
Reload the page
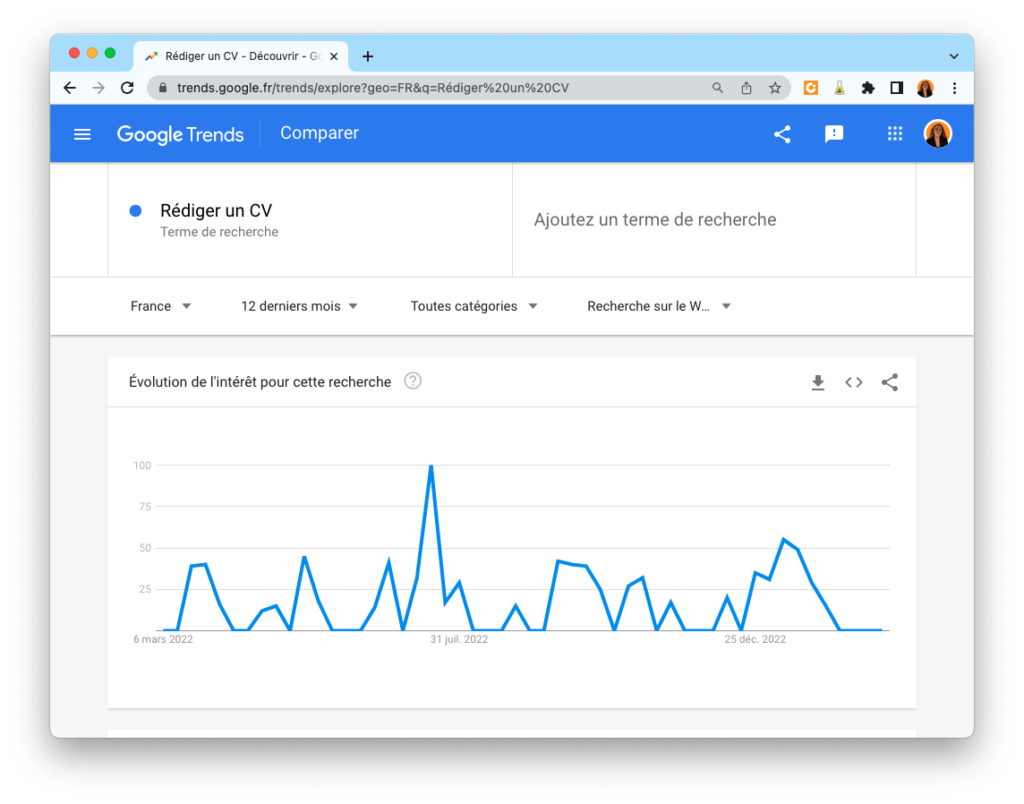tap(127, 88)
